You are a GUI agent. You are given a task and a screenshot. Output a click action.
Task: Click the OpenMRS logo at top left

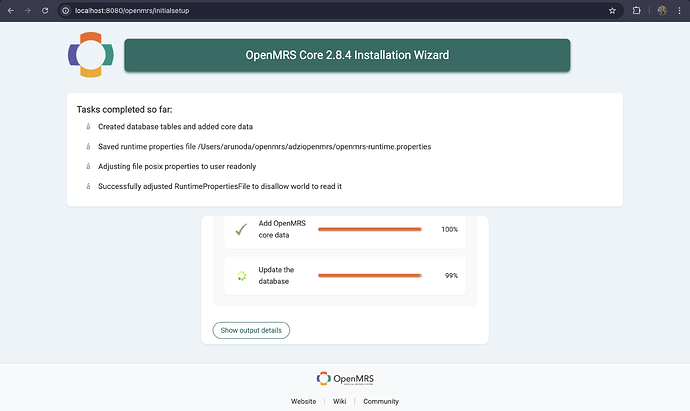point(90,55)
